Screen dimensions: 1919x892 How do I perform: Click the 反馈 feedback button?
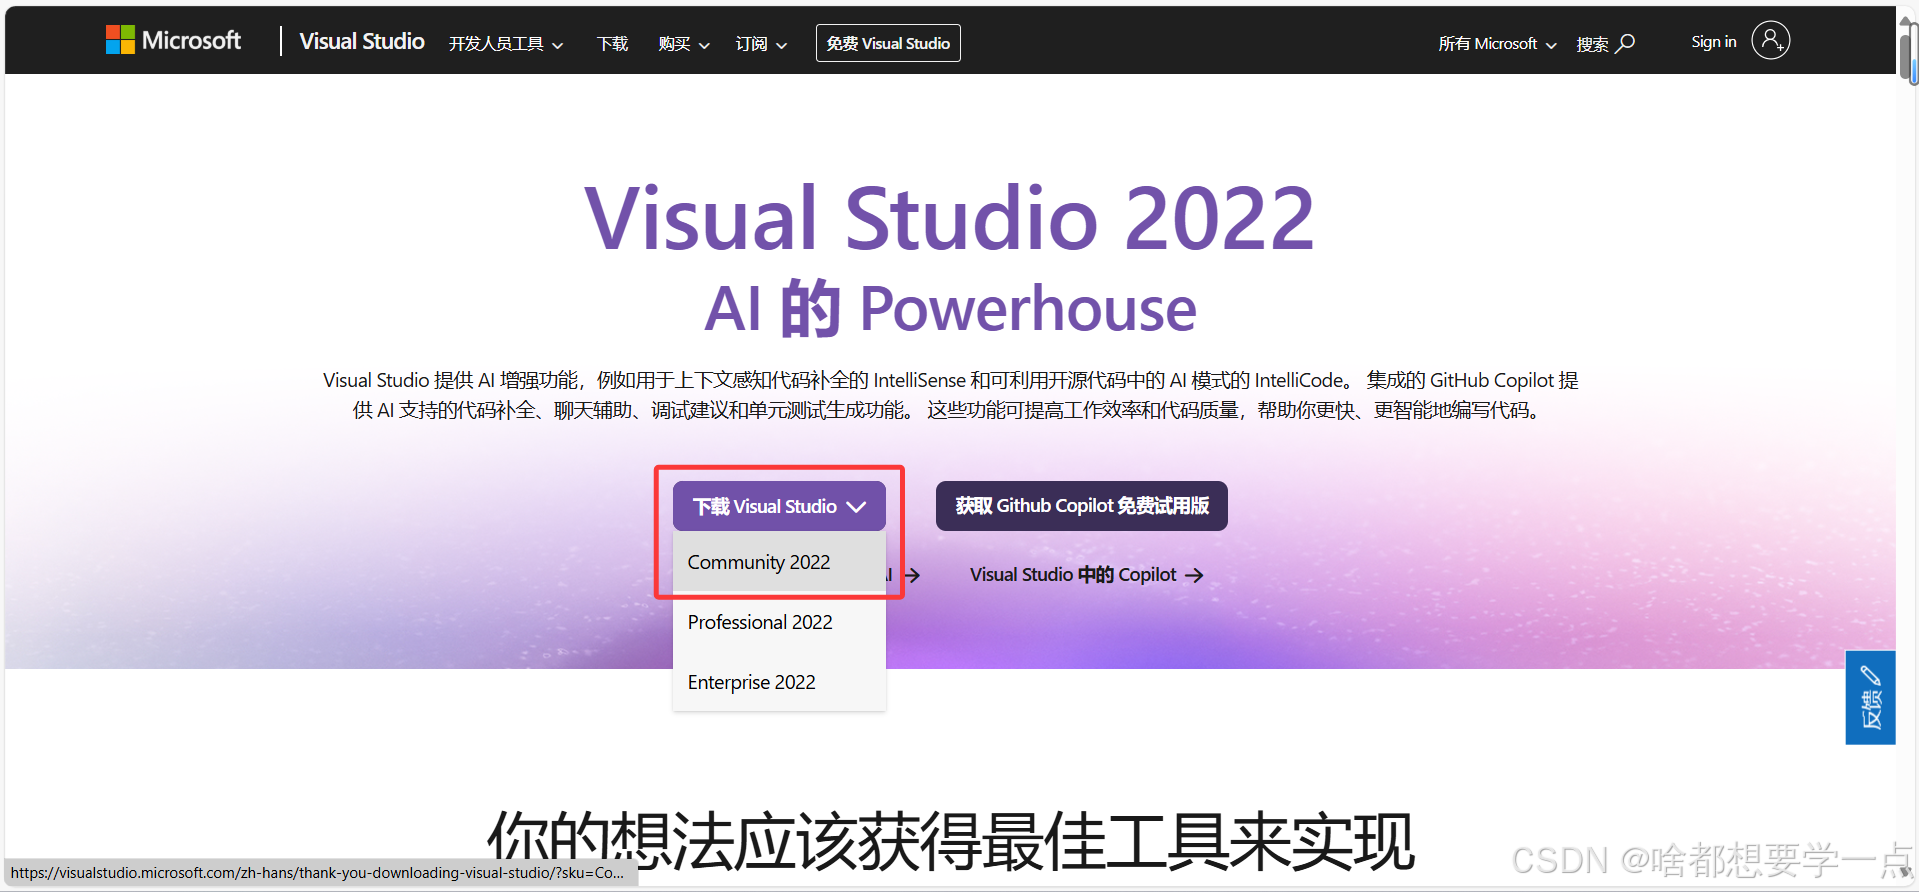1870,698
